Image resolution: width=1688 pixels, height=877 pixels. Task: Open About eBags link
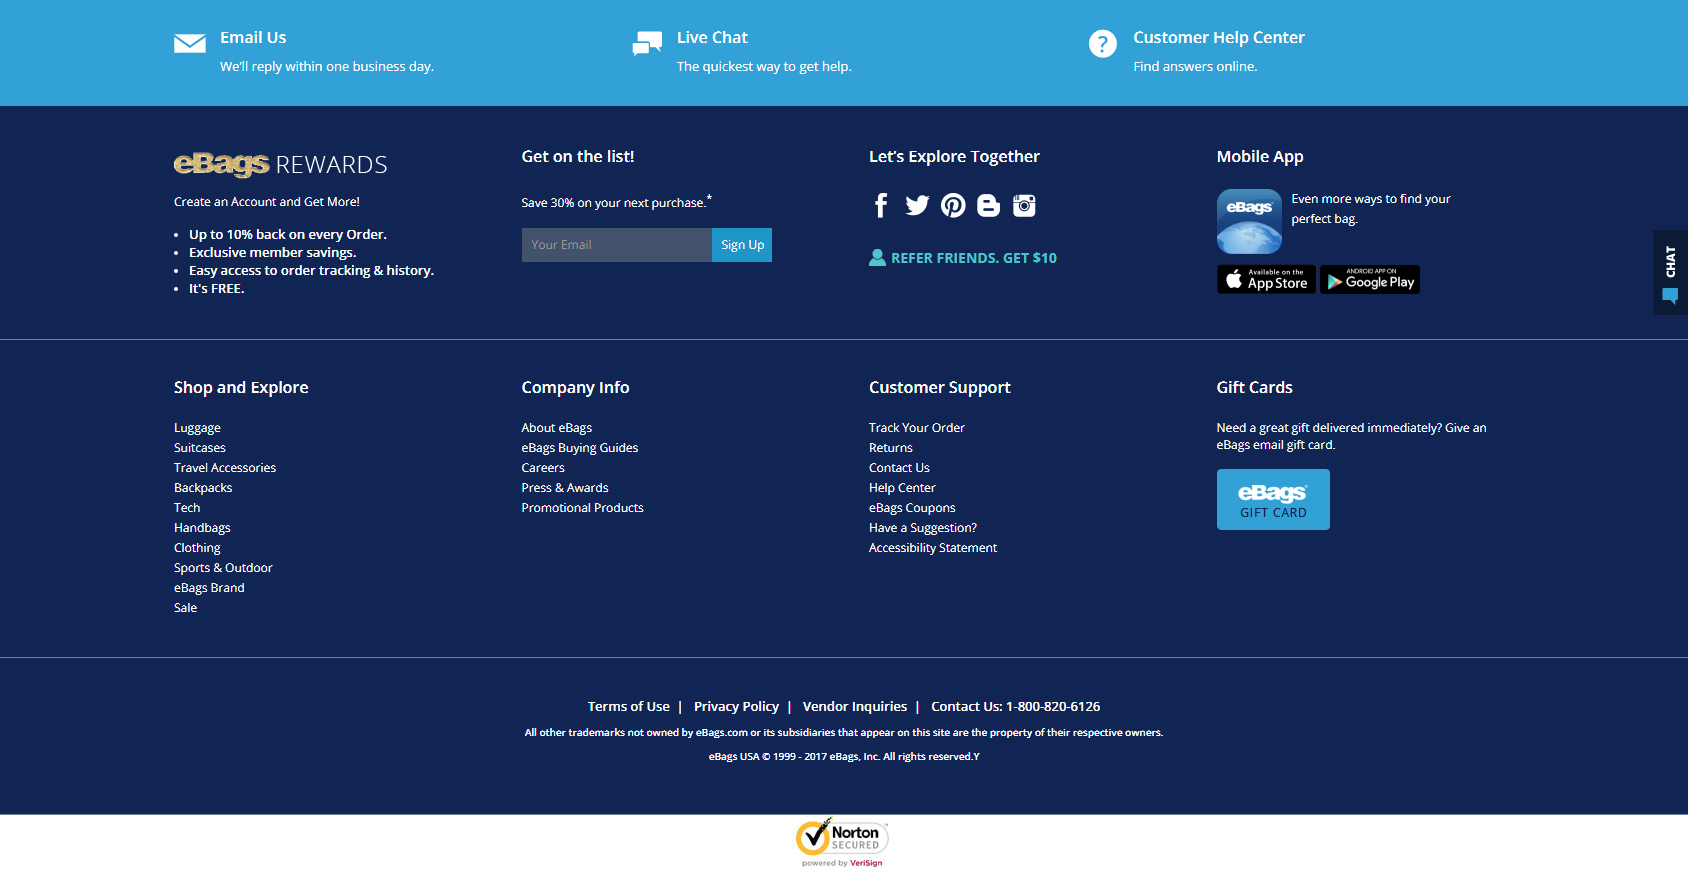pos(557,428)
